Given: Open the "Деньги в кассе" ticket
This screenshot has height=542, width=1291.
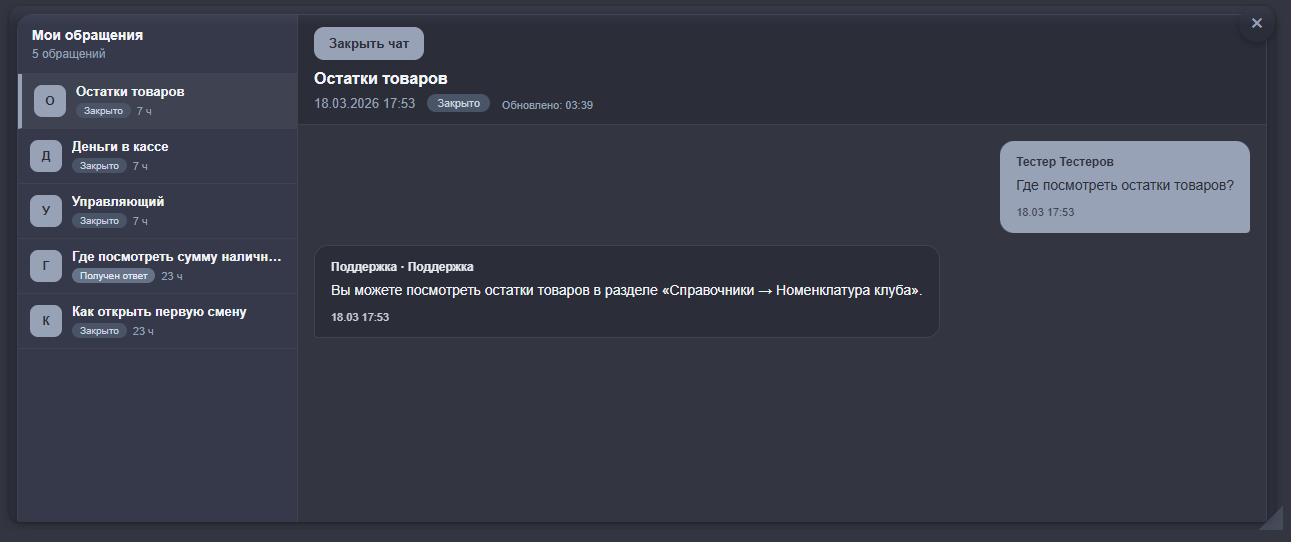Looking at the screenshot, I should tap(120, 147).
